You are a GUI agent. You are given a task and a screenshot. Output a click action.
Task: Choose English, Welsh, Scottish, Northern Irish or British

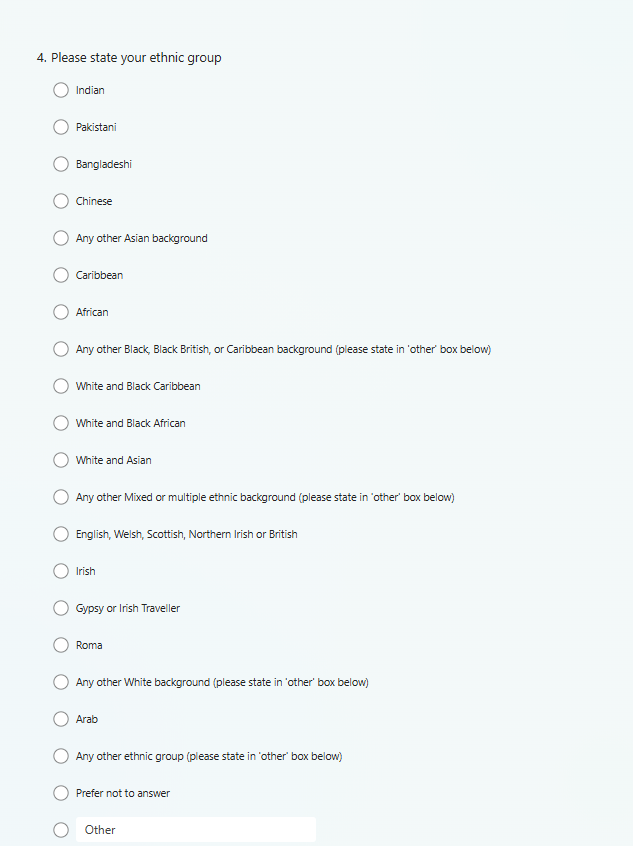pyautogui.click(x=61, y=534)
